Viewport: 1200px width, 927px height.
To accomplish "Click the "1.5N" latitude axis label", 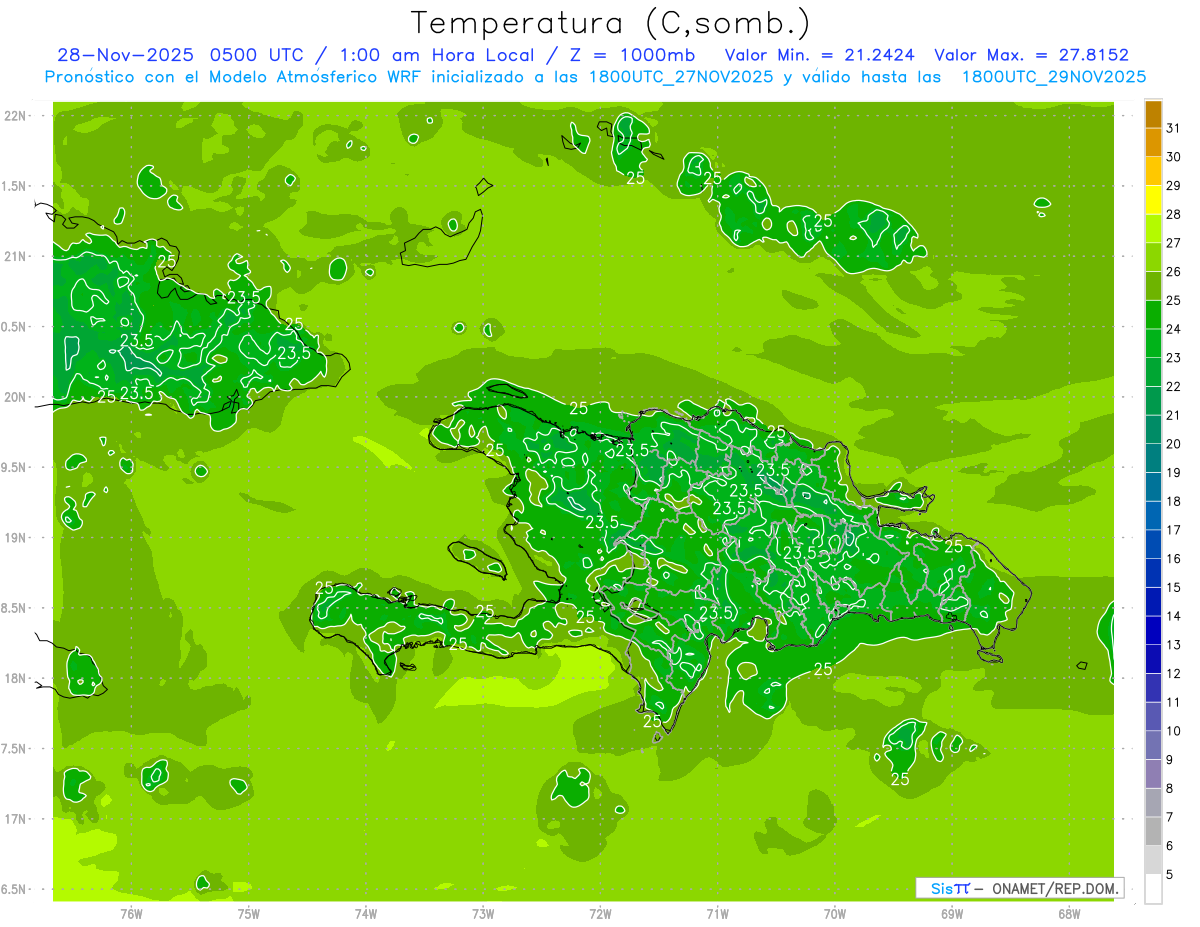I will (x=14, y=186).
